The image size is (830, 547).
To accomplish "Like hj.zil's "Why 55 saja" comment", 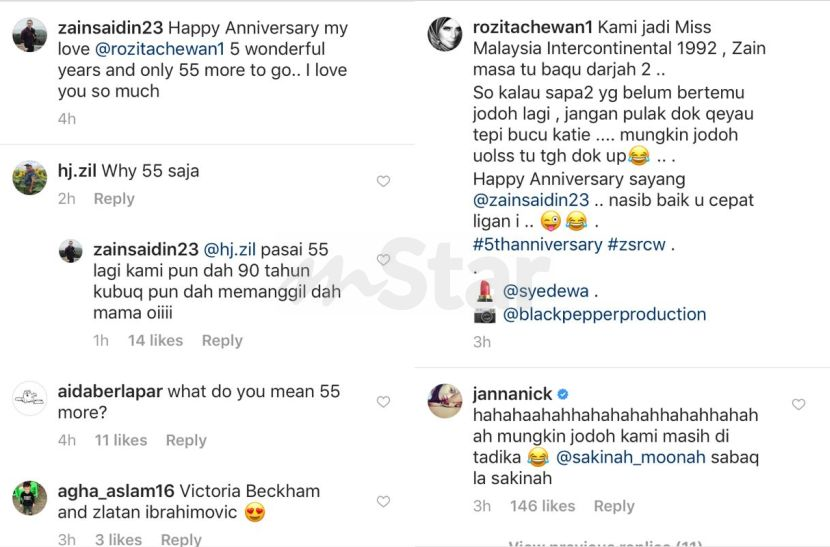I will coord(383,181).
